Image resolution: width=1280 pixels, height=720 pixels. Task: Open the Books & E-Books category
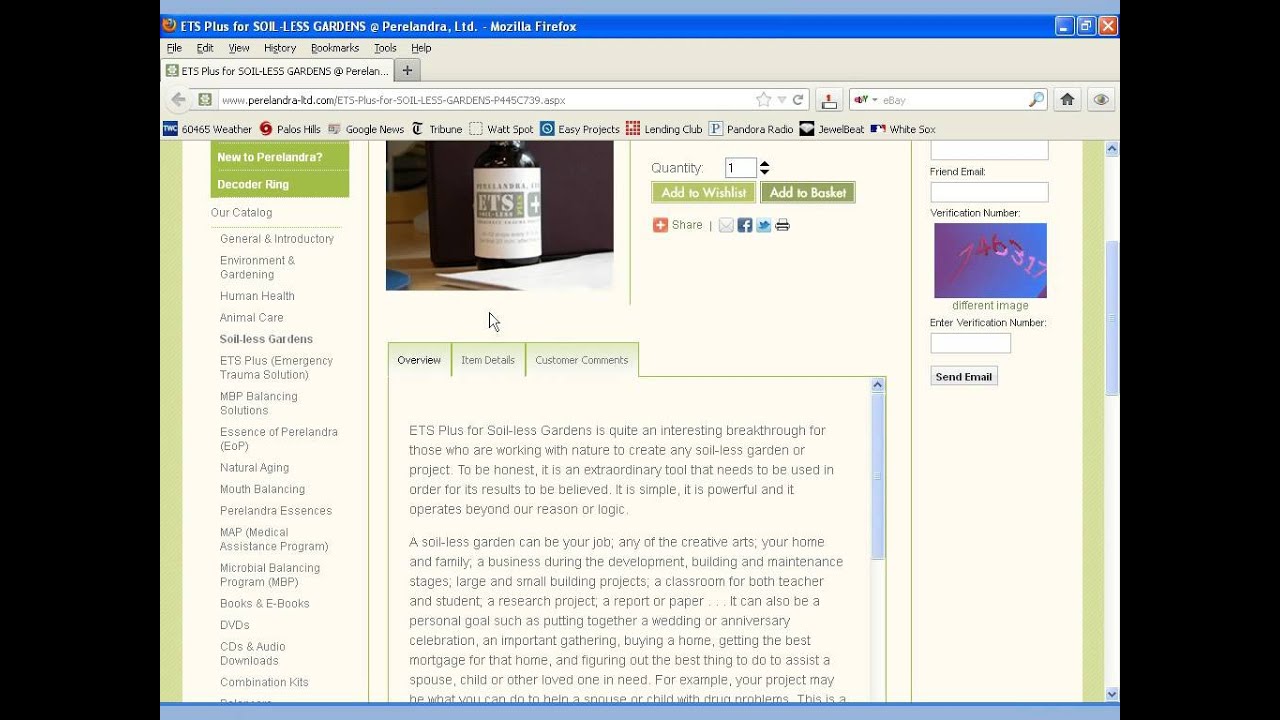[x=265, y=604]
